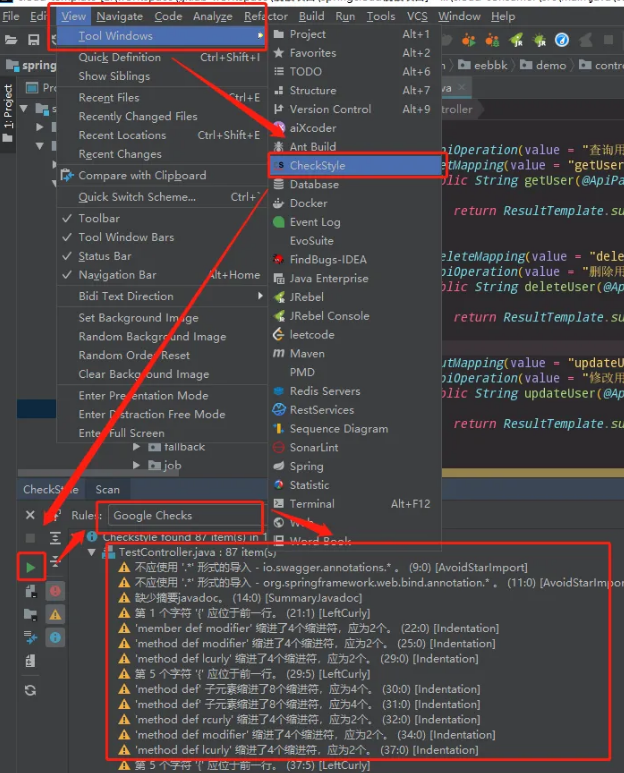The width and height of the screenshot is (624, 773).
Task: Choose the Database tool window
Action: click(x=355, y=184)
